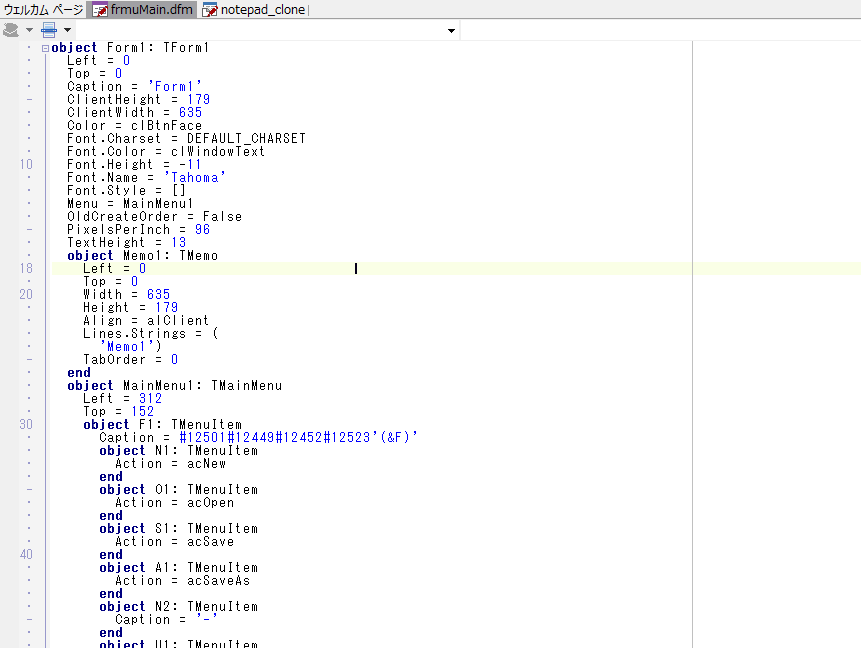Click the 'Memo1' string in Lines.Strings
Screen dimensions: 861x648
pos(126,346)
